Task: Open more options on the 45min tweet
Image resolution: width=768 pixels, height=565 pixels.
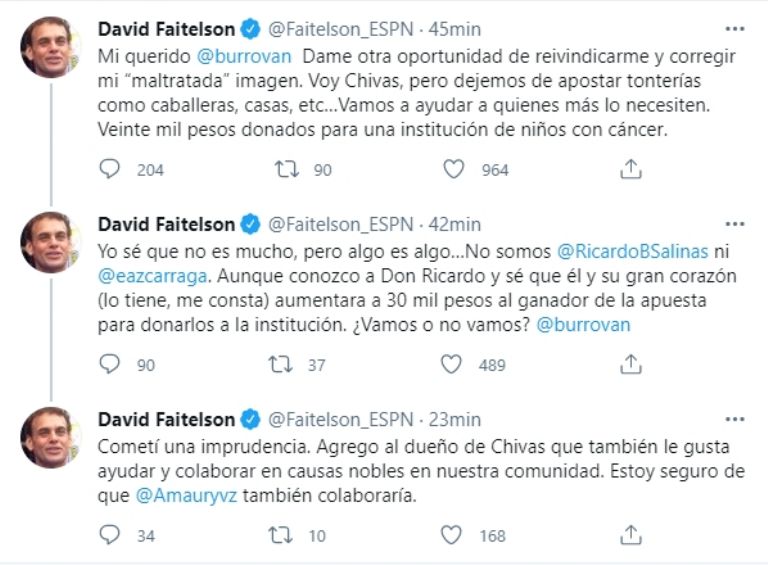Action: 734,28
